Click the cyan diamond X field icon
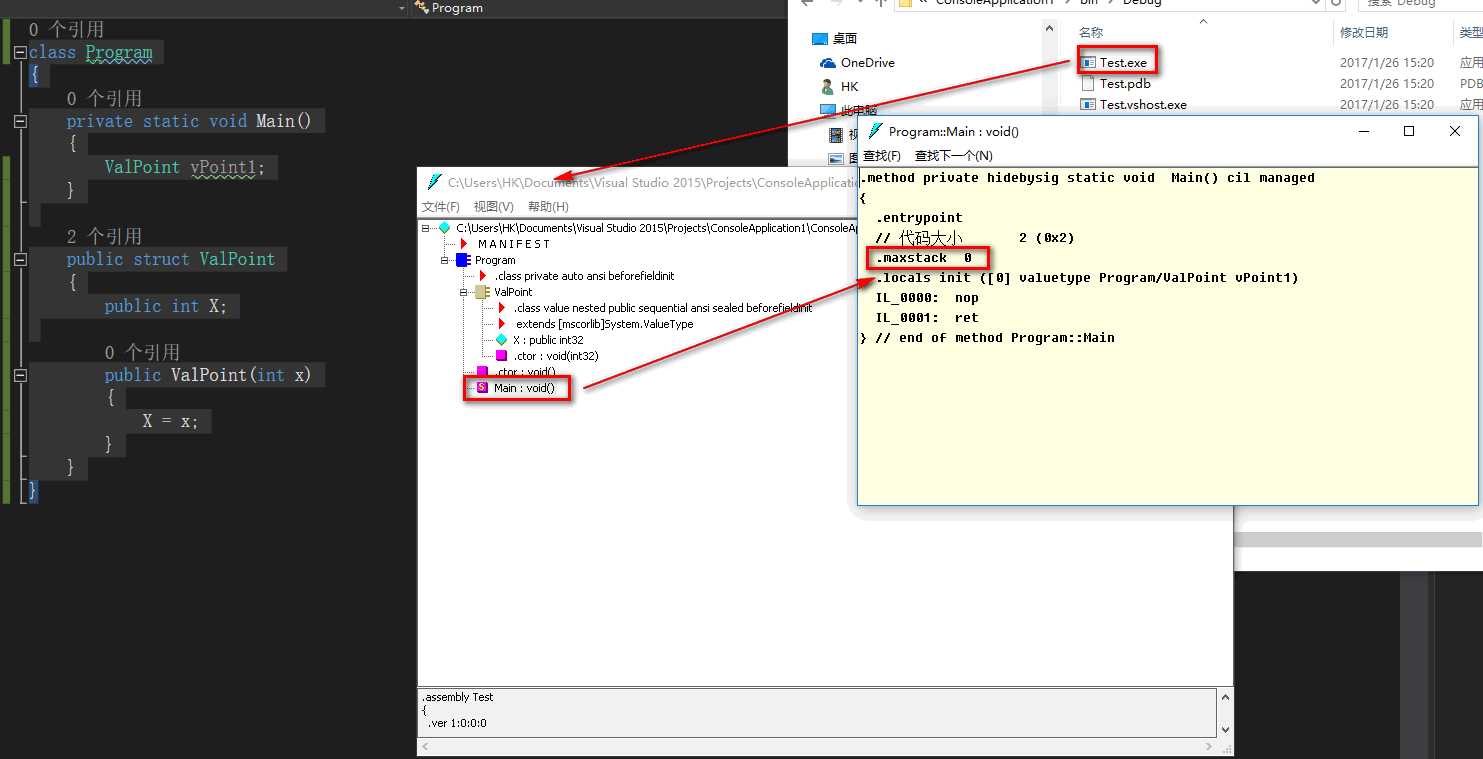This screenshot has width=1483, height=759. point(502,340)
